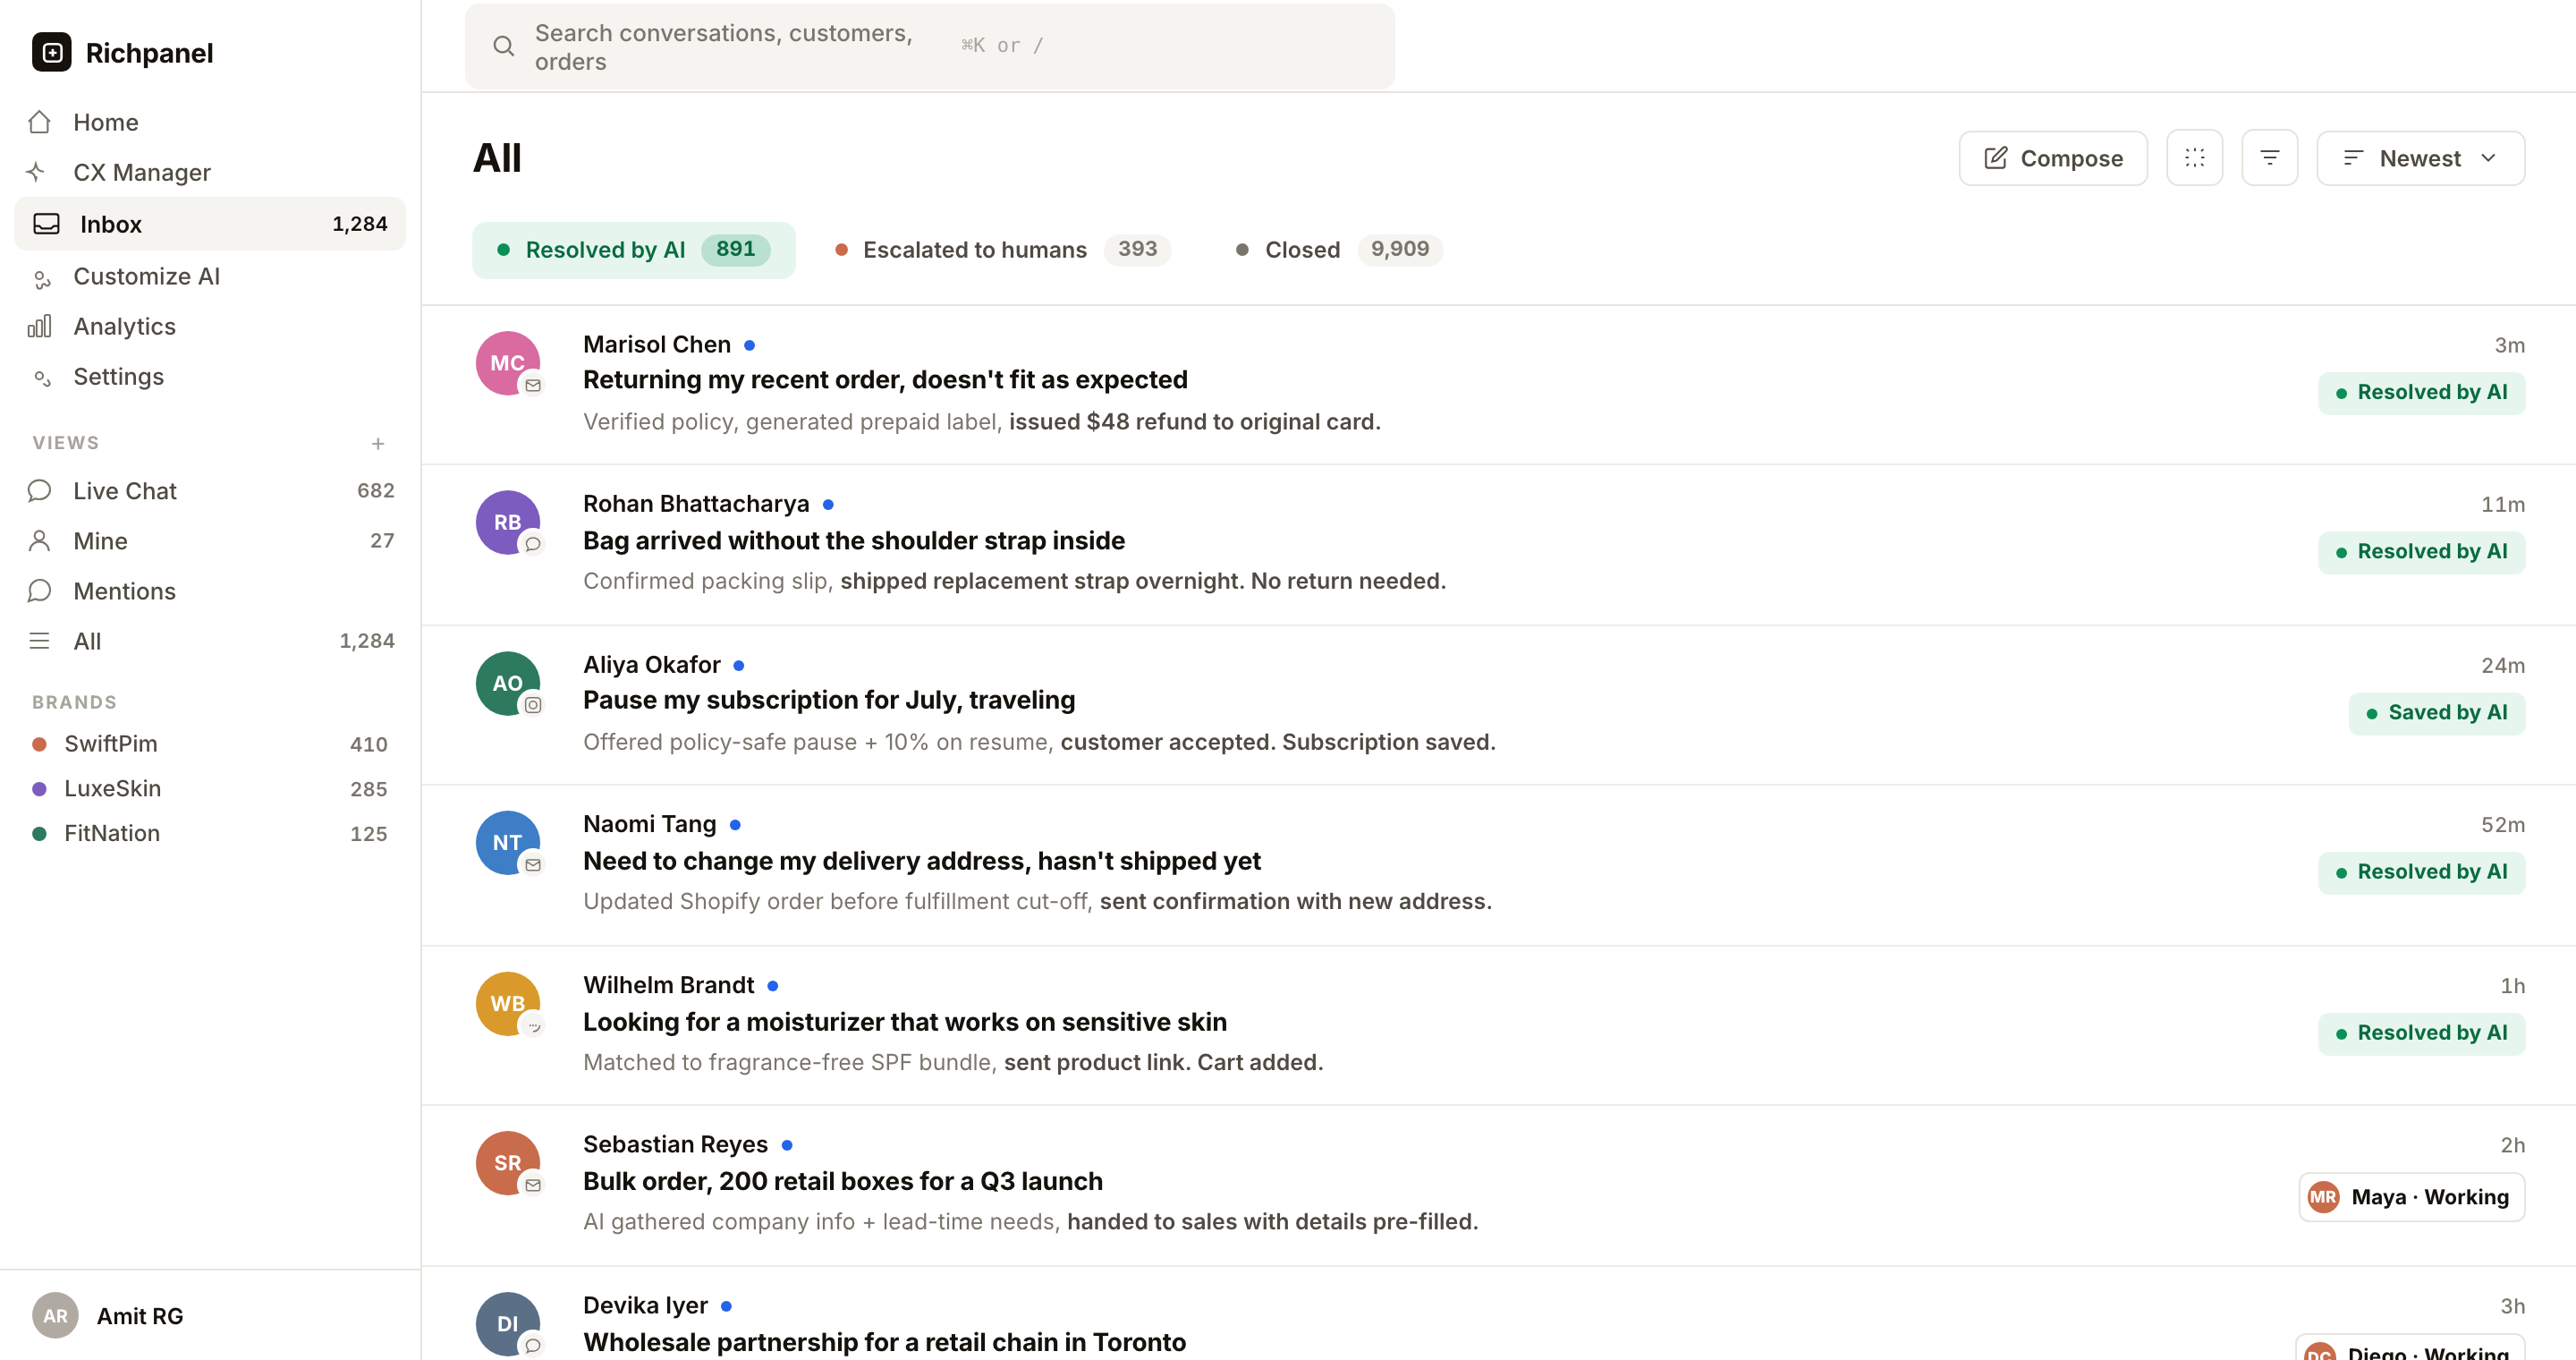Open the Home page
The height and width of the screenshot is (1360, 2576).
[x=210, y=122]
